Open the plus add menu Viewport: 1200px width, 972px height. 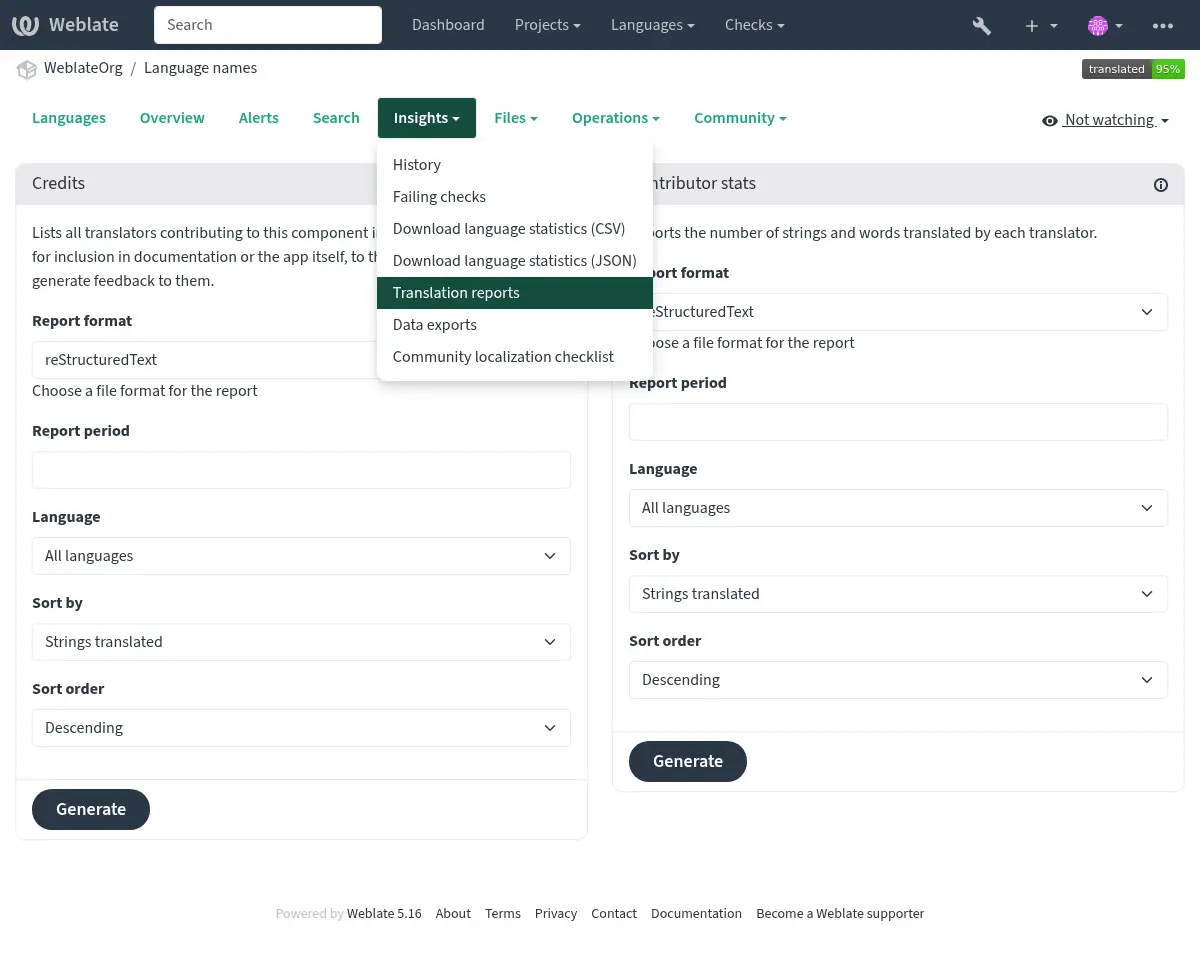(1040, 25)
